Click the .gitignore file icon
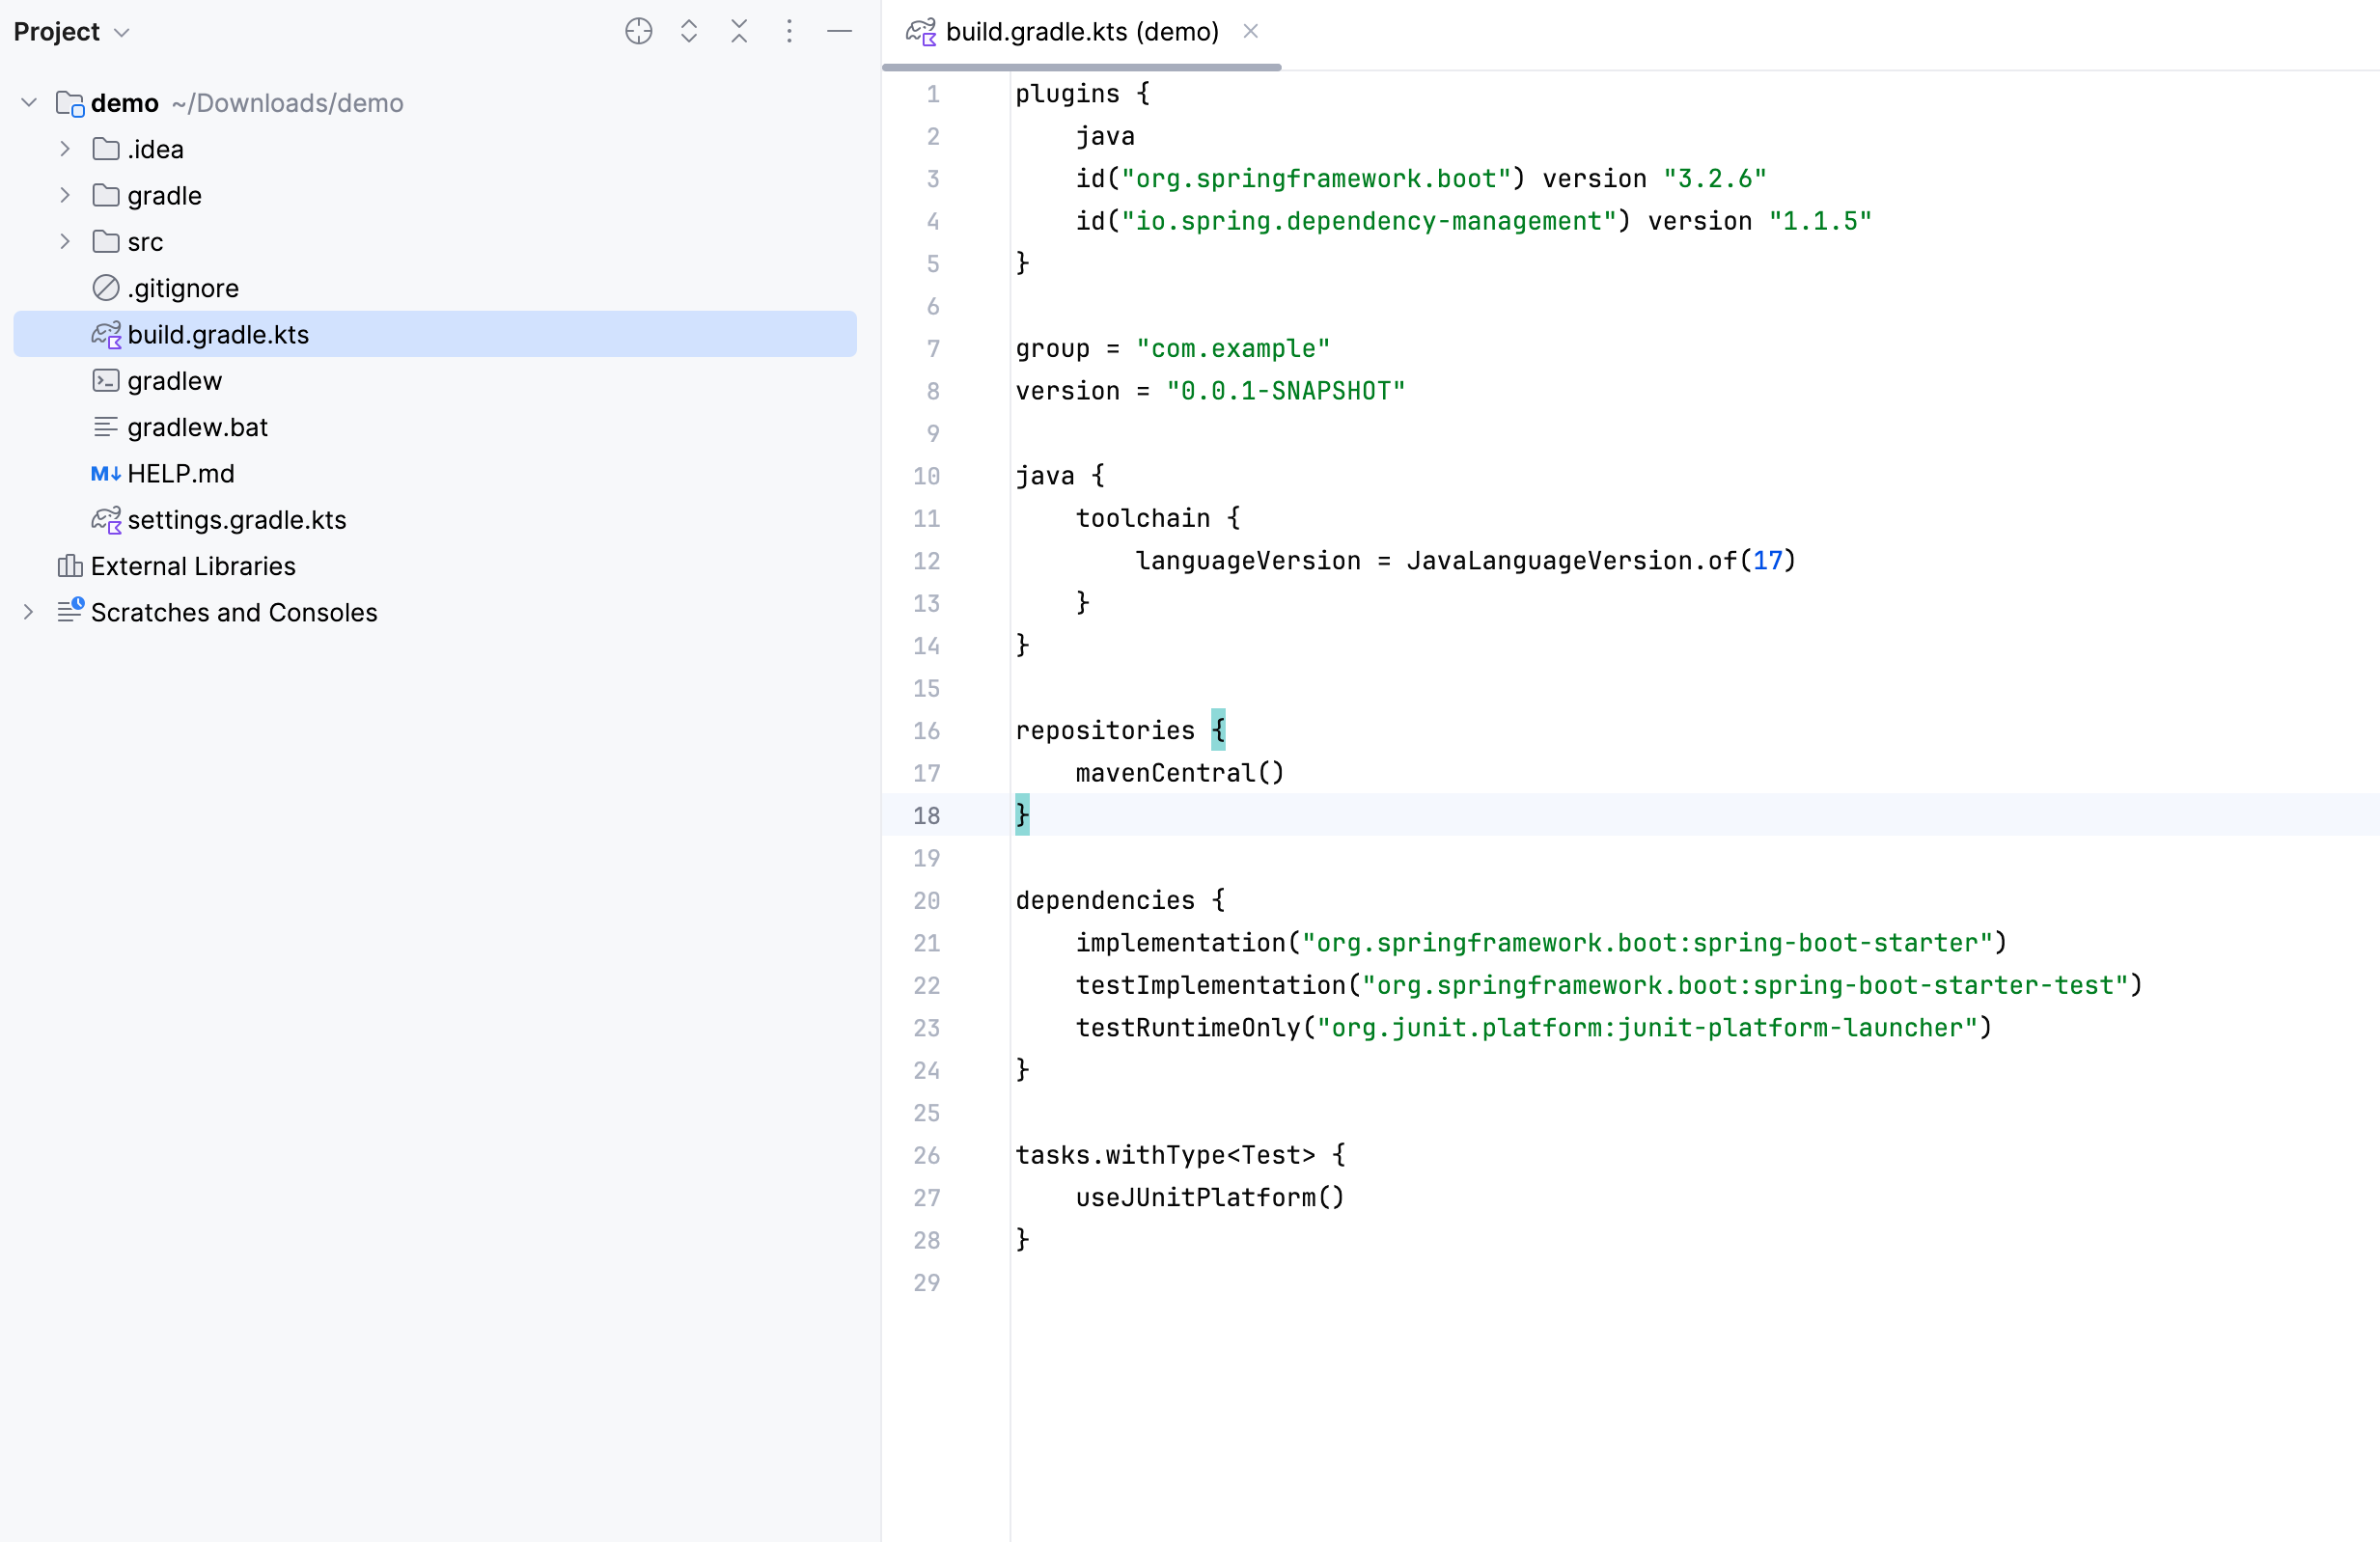 (105, 288)
